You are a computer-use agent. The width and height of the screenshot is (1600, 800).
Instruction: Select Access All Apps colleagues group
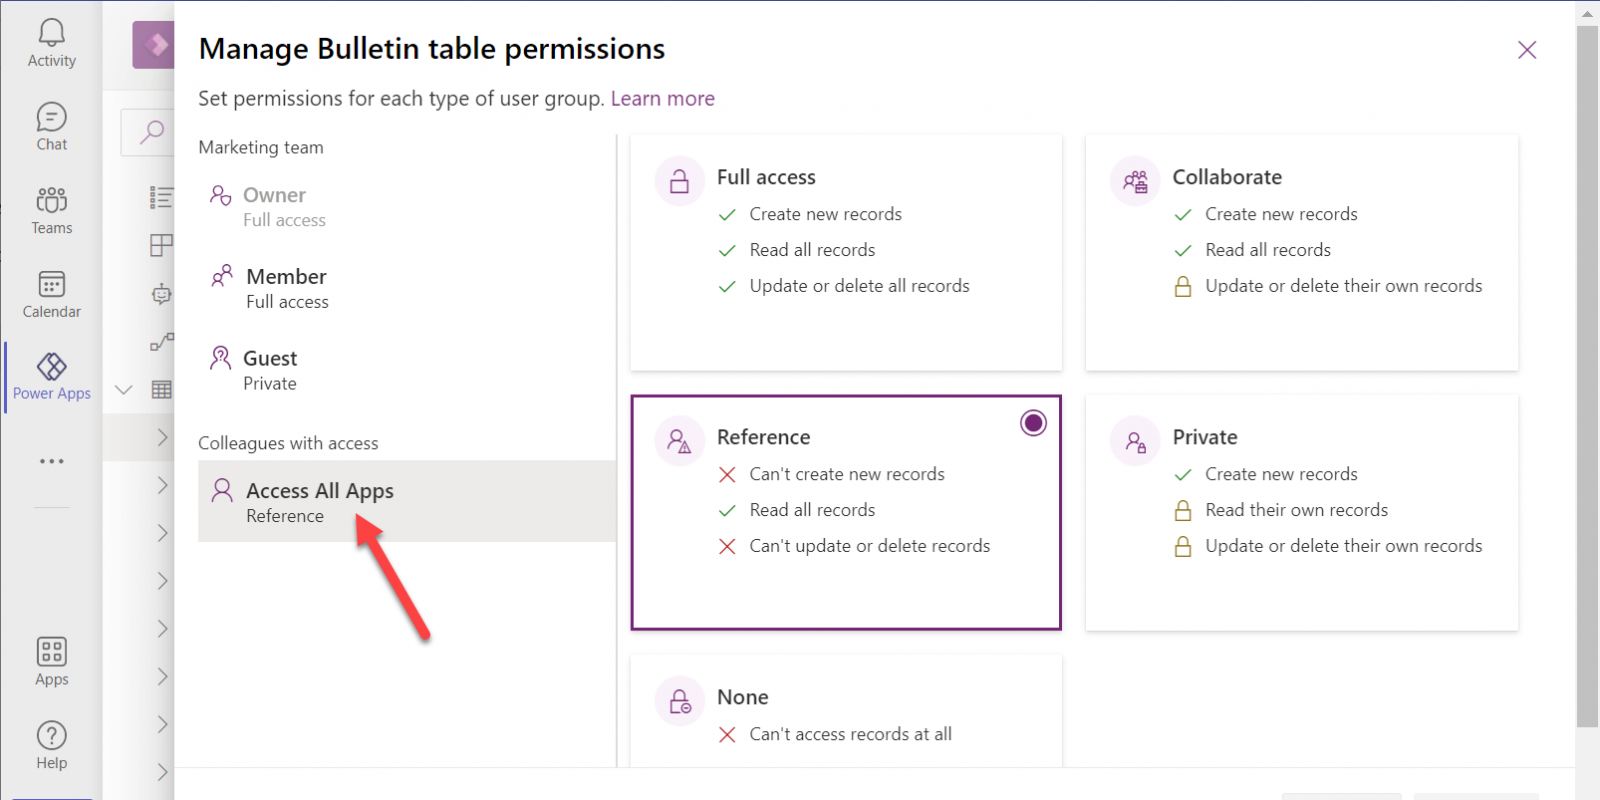pos(319,501)
